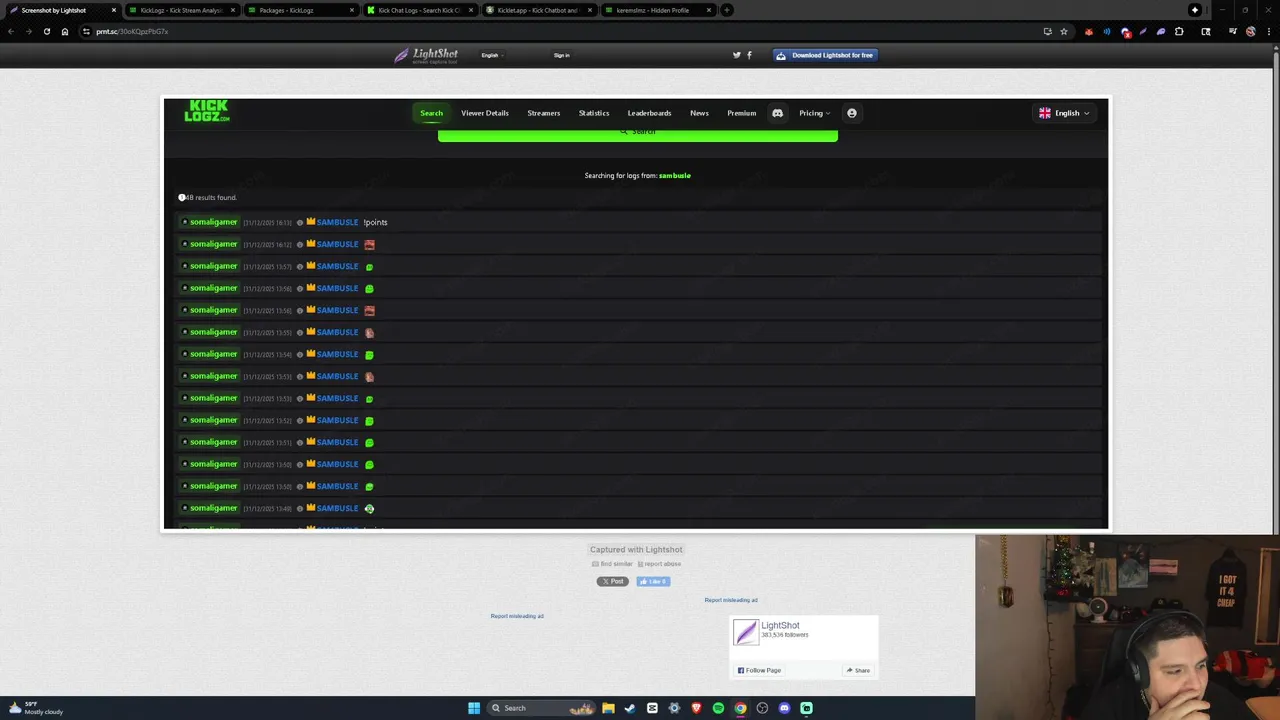Click 'Follow Page' in the LightShot widget
This screenshot has width=1280, height=720.
click(760, 670)
